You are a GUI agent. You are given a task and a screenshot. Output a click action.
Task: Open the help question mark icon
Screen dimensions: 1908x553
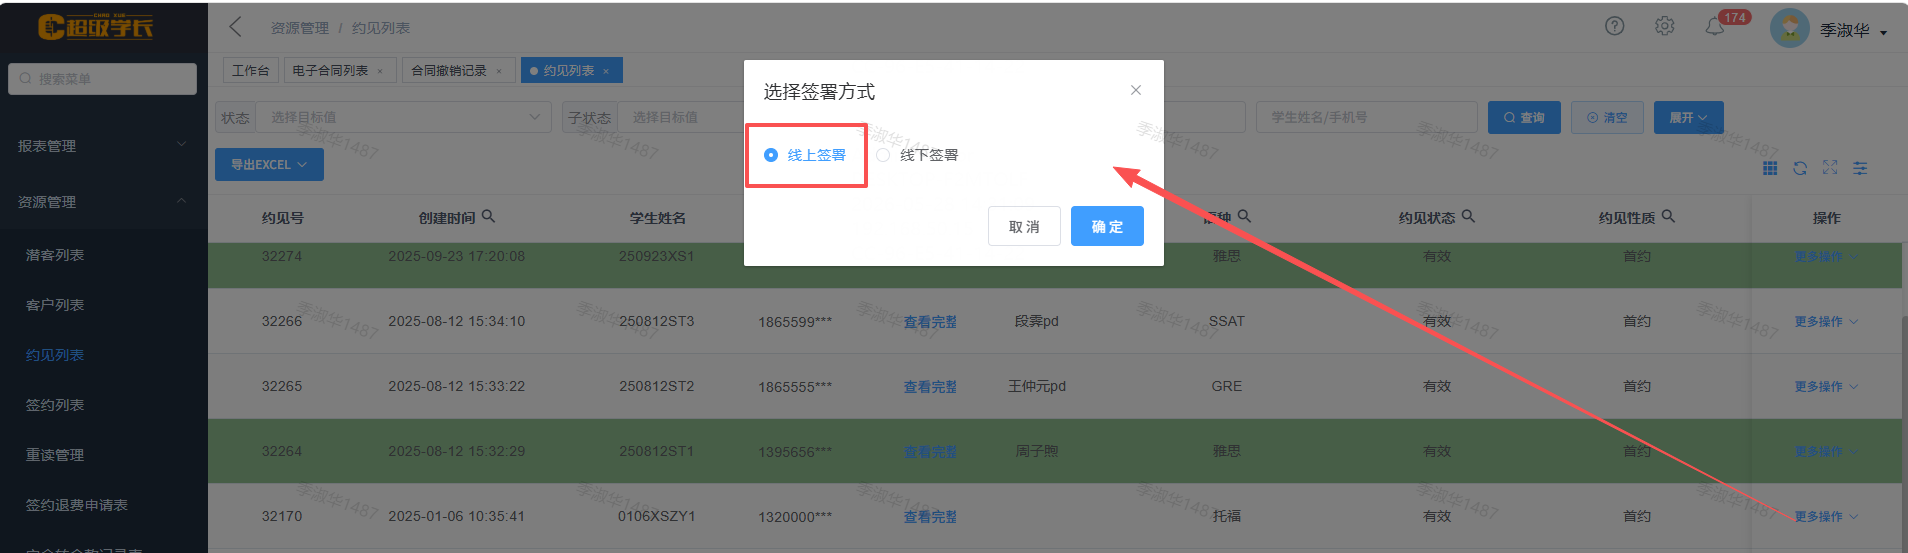click(1614, 27)
